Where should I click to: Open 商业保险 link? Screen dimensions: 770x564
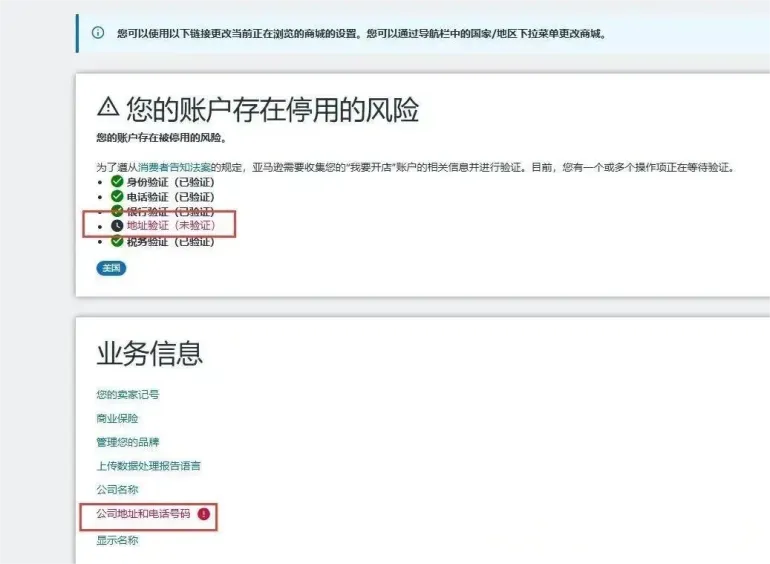click(117, 418)
